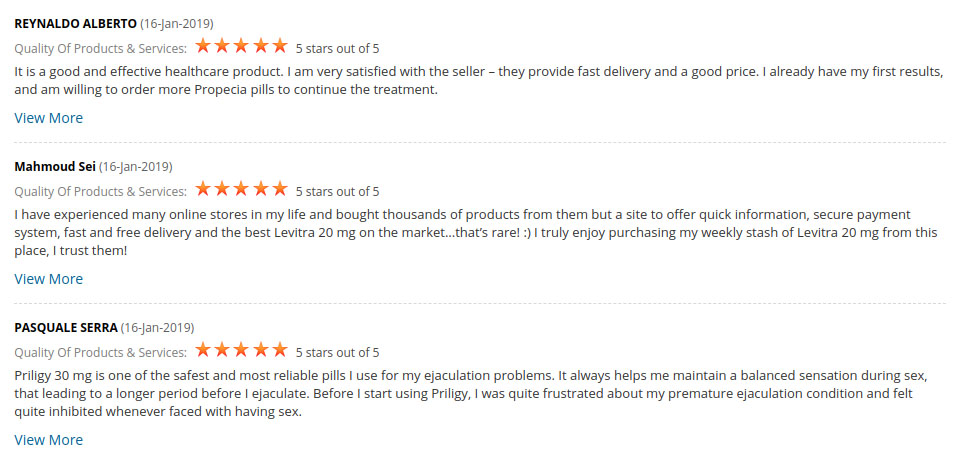This screenshot has height=460, width=966.
Task: Expand Mahmoud Sei's review with View More
Action: coord(48,279)
